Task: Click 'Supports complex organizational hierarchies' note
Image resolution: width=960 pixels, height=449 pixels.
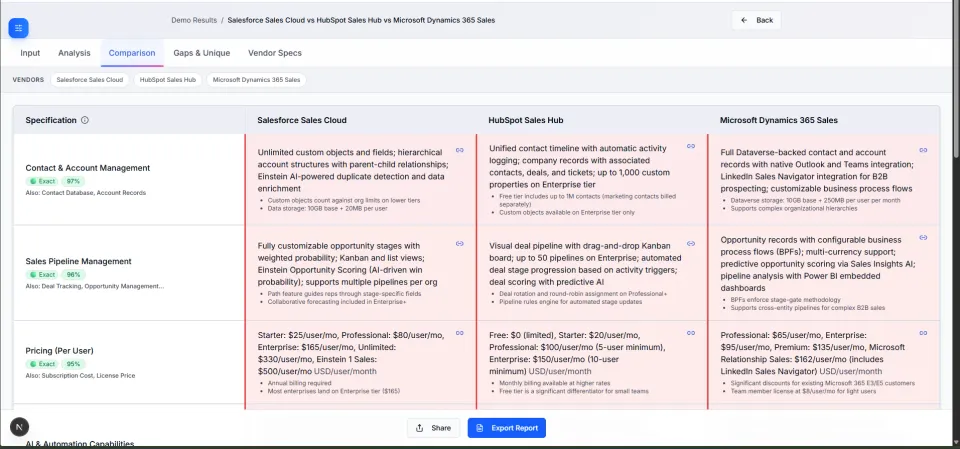Action: [x=793, y=208]
